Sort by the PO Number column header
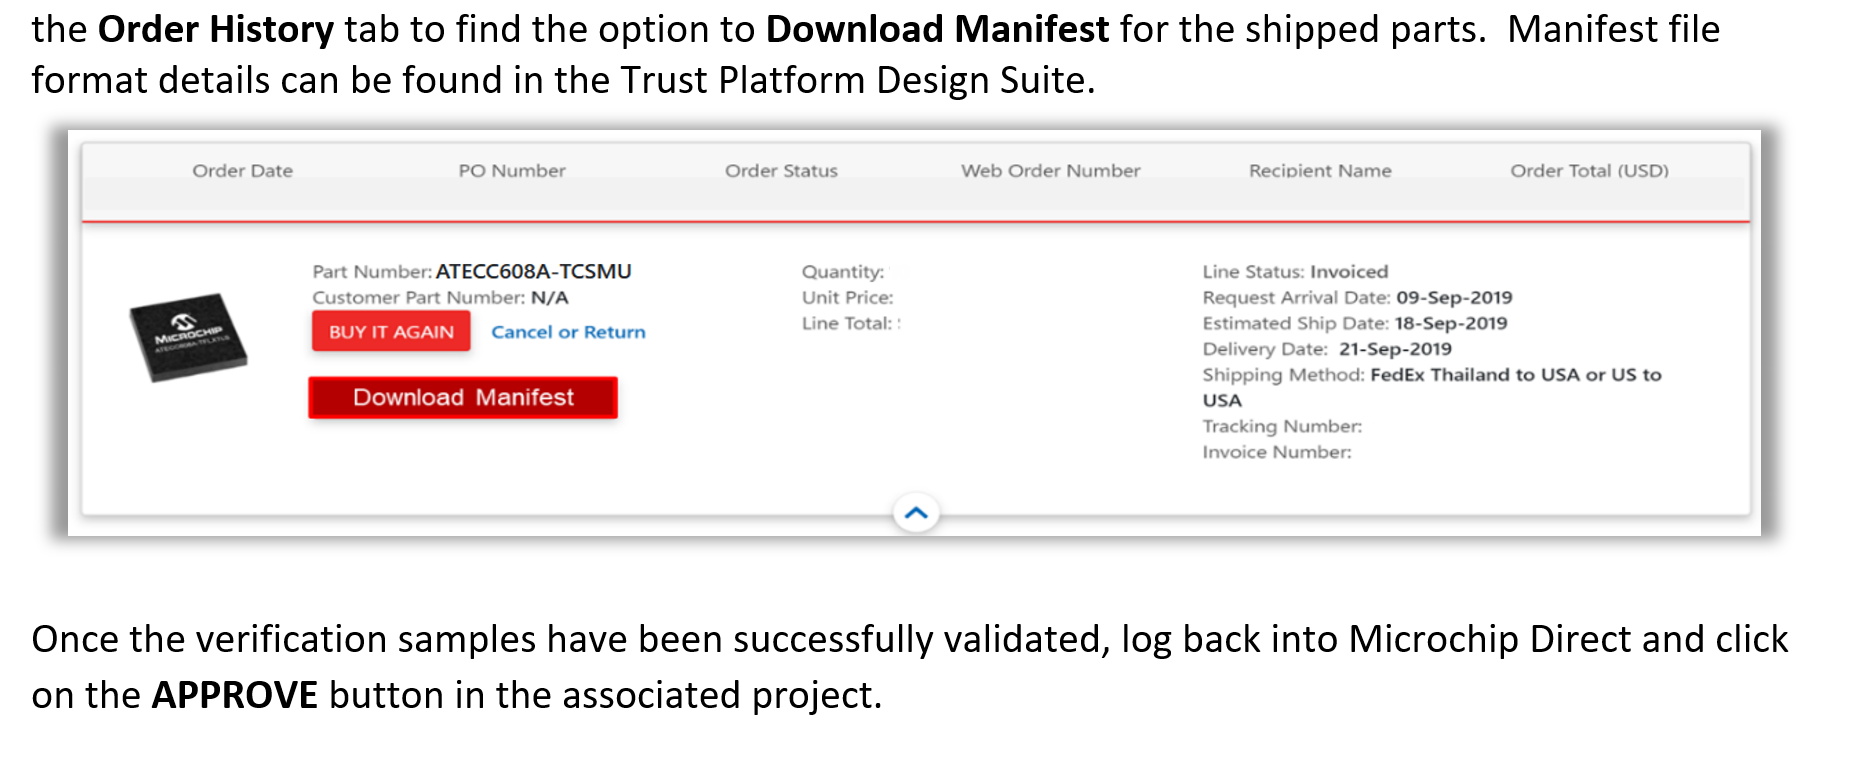Image resolution: width=1856 pixels, height=770 pixels. 512,170
